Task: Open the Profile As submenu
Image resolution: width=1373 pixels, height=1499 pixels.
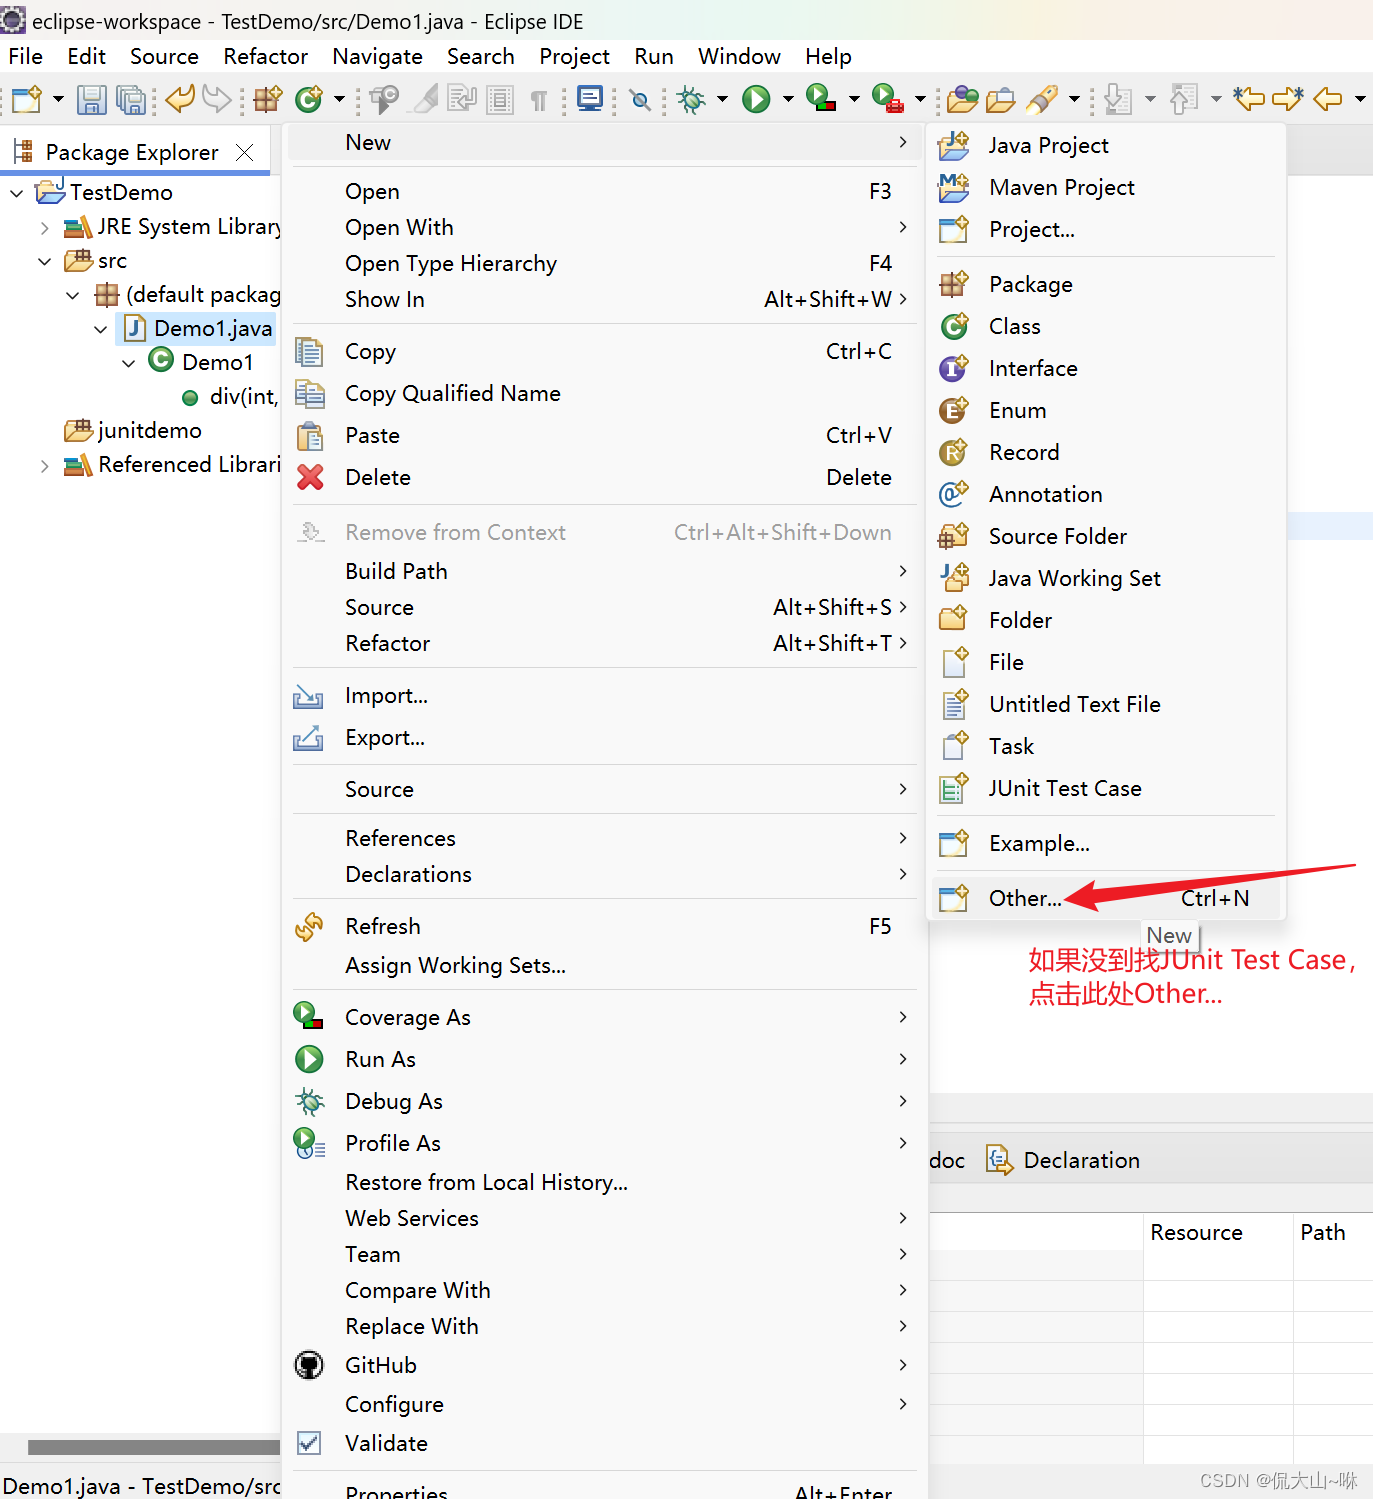Action: [x=604, y=1144]
